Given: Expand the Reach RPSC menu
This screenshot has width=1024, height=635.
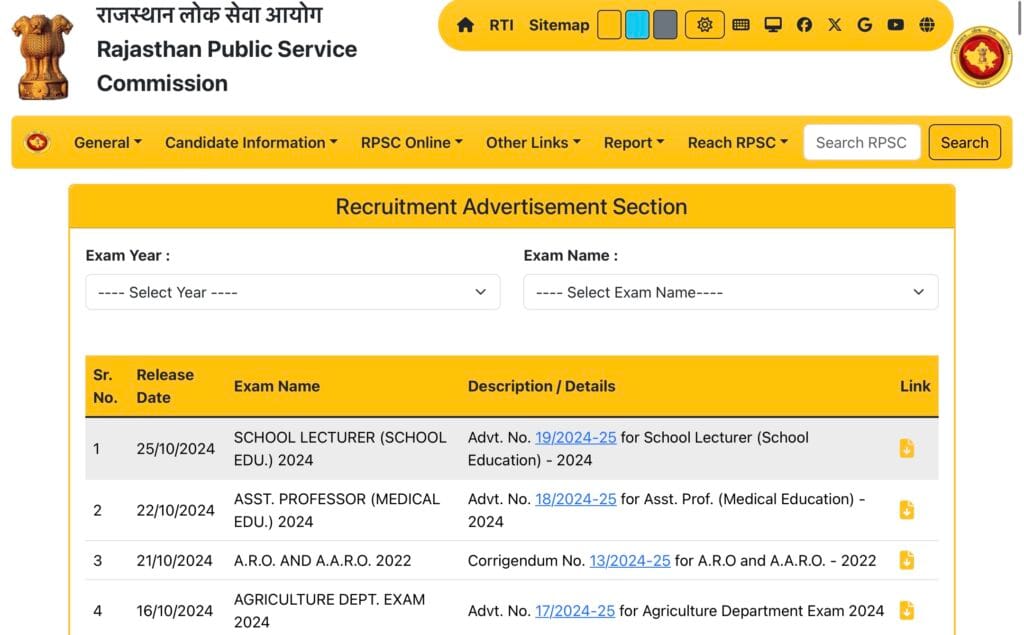Looking at the screenshot, I should pyautogui.click(x=738, y=142).
